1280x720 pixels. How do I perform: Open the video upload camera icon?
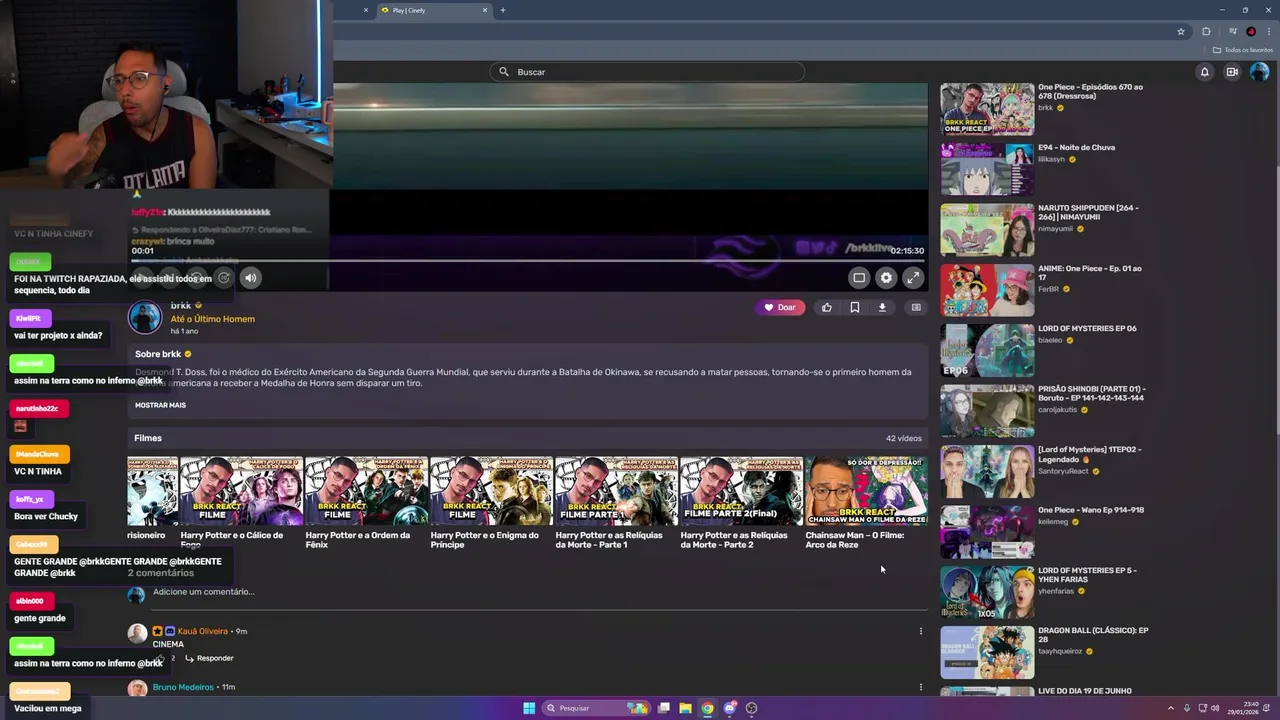click(1232, 72)
